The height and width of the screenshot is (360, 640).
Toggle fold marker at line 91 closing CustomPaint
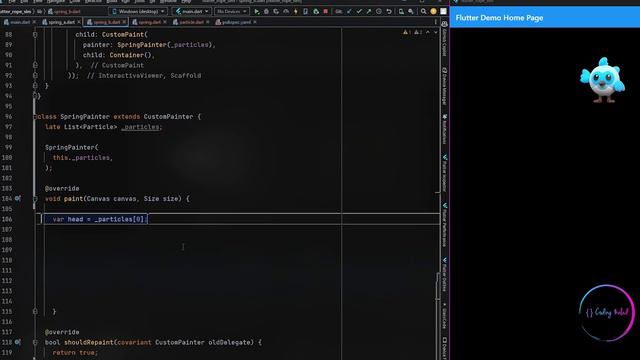click(35, 65)
